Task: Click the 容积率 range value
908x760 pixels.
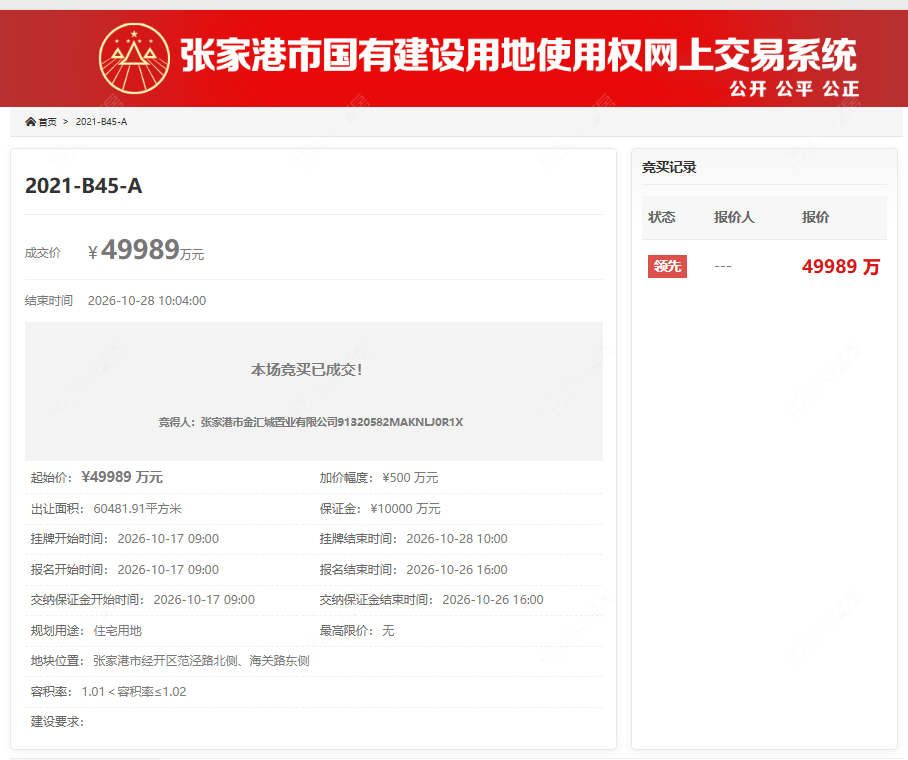Action: point(134,692)
